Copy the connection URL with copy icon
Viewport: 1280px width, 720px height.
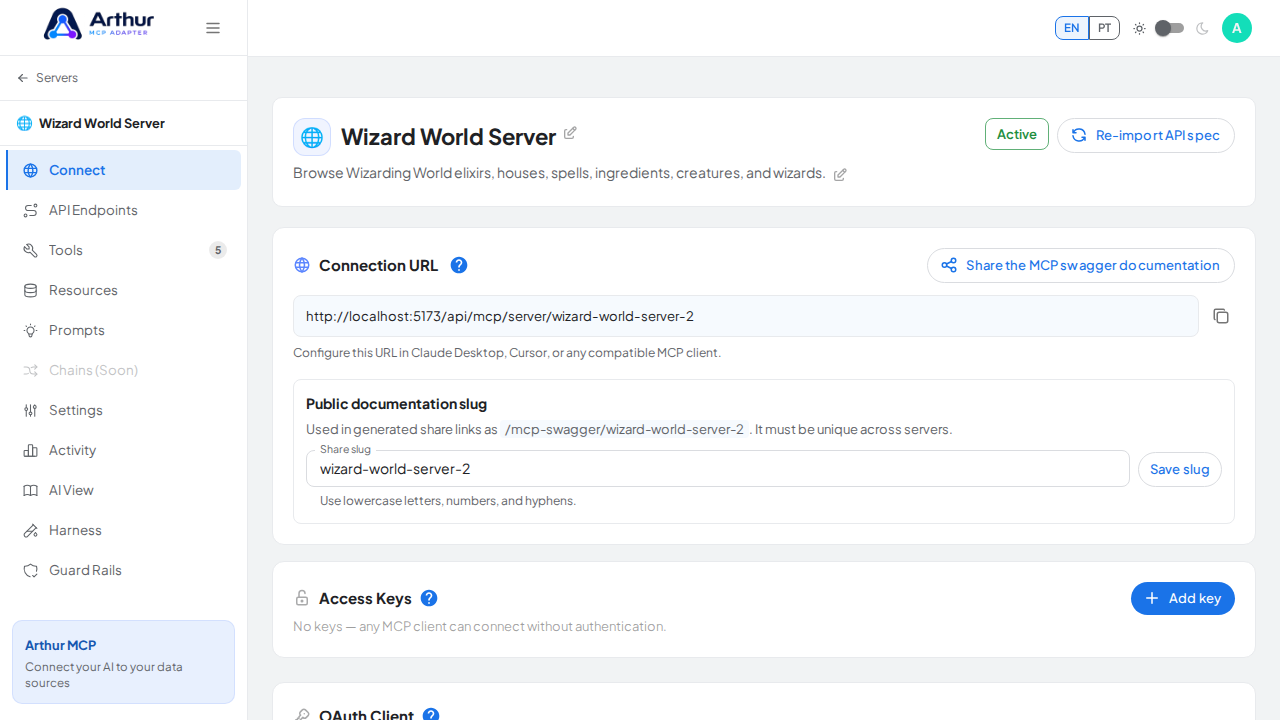pyautogui.click(x=1221, y=316)
